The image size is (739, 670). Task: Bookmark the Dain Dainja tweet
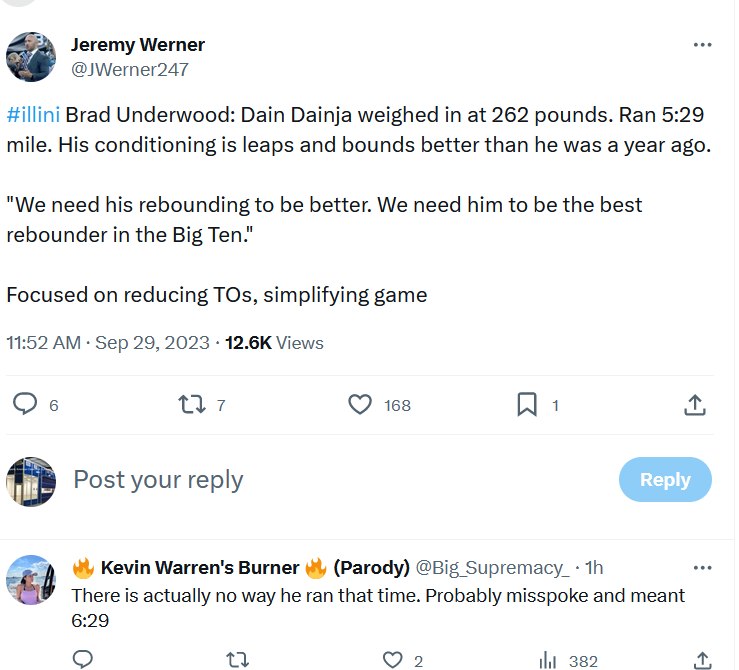[x=527, y=405]
